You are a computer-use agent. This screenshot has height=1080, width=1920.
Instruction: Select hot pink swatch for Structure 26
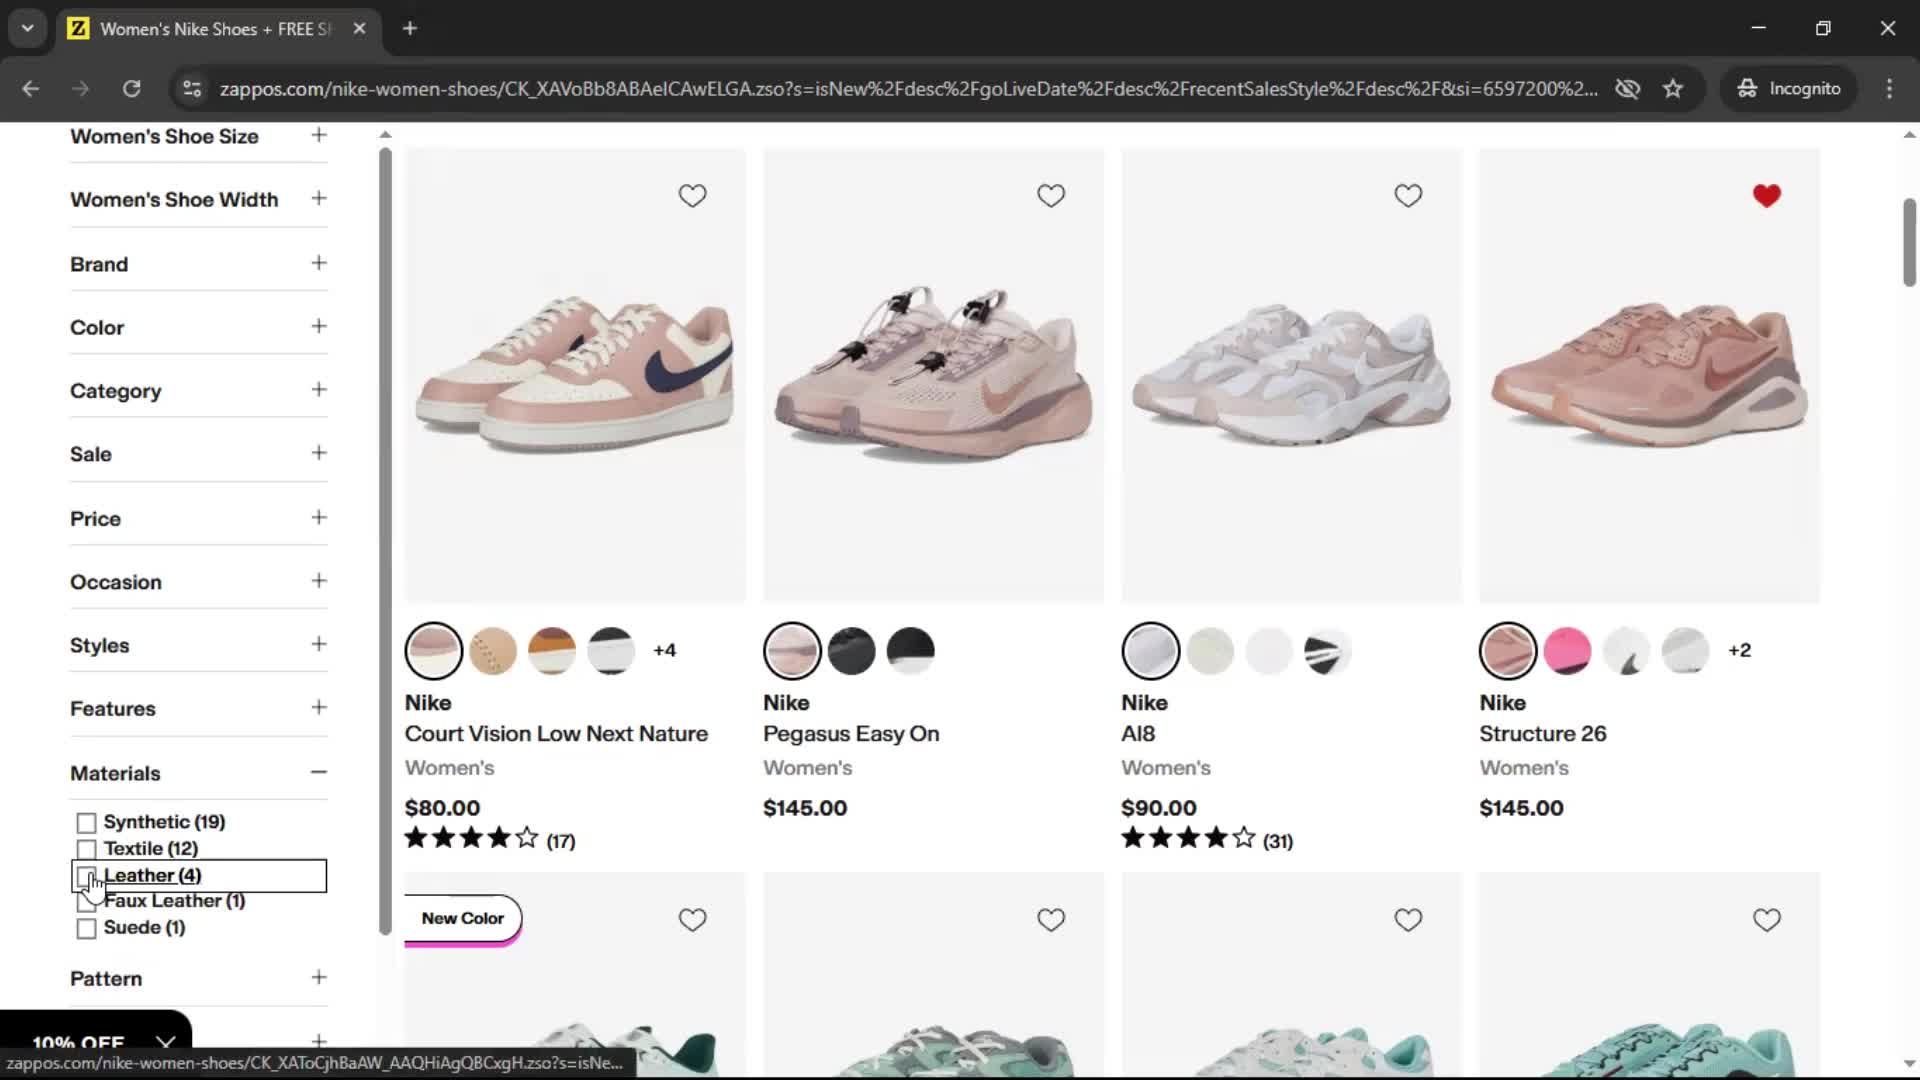click(1567, 650)
